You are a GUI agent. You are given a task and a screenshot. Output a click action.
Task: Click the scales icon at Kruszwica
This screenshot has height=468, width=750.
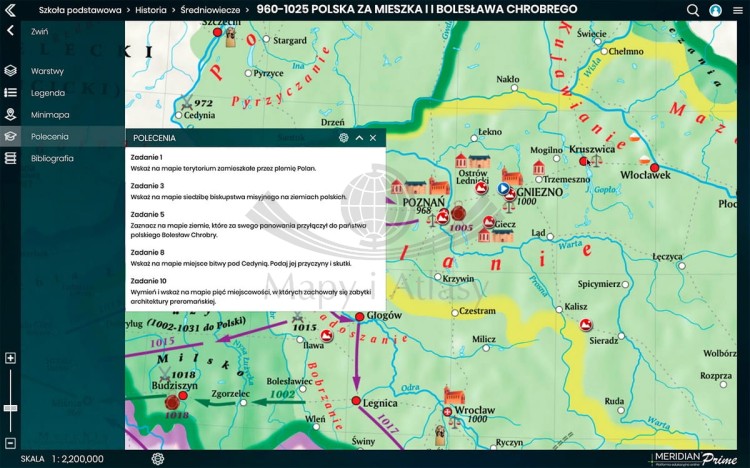click(596, 161)
